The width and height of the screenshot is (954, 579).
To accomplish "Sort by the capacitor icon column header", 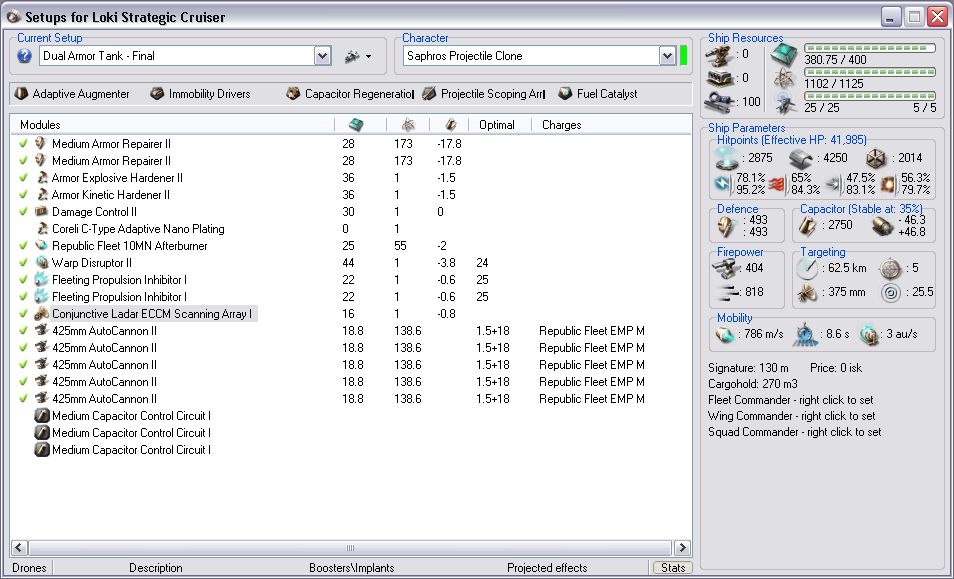I will pos(450,125).
